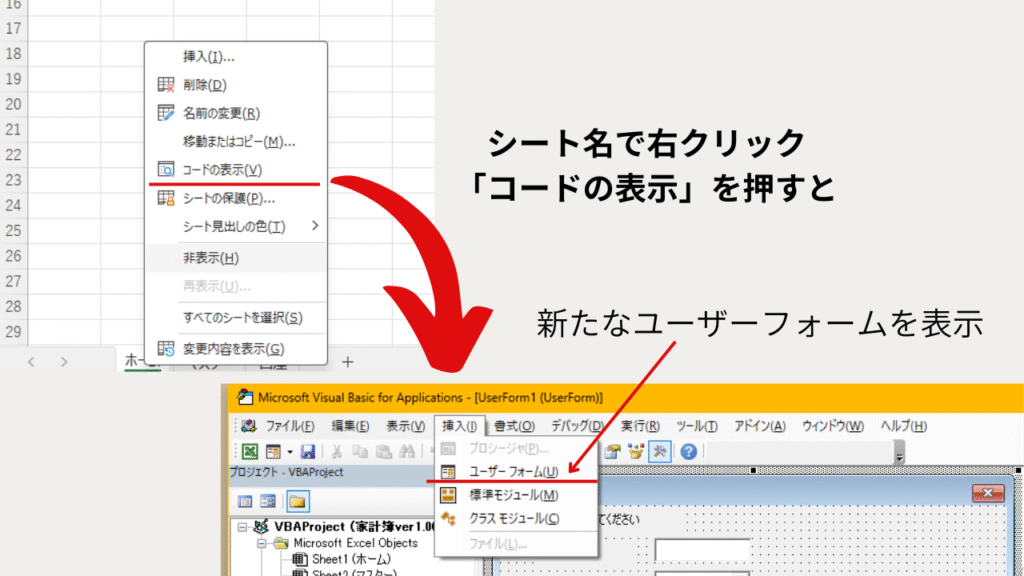Screen dimensions: 1024x576
Task: Open the デバッグ(D) menu
Action: point(577,426)
